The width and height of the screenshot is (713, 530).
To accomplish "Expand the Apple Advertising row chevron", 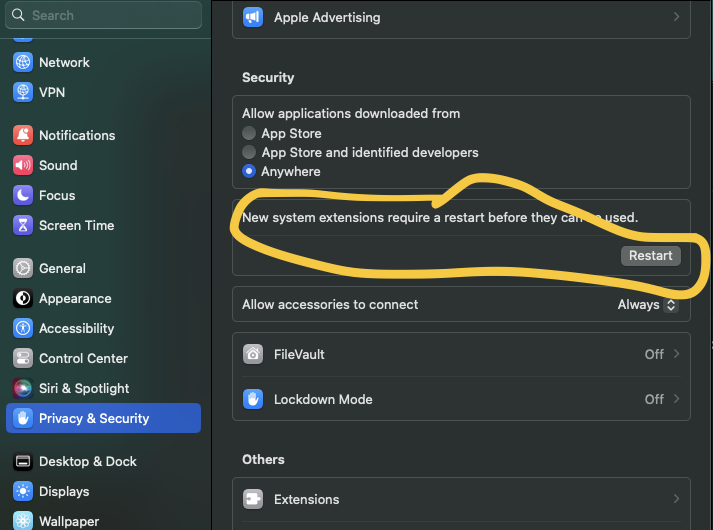I will pos(676,17).
